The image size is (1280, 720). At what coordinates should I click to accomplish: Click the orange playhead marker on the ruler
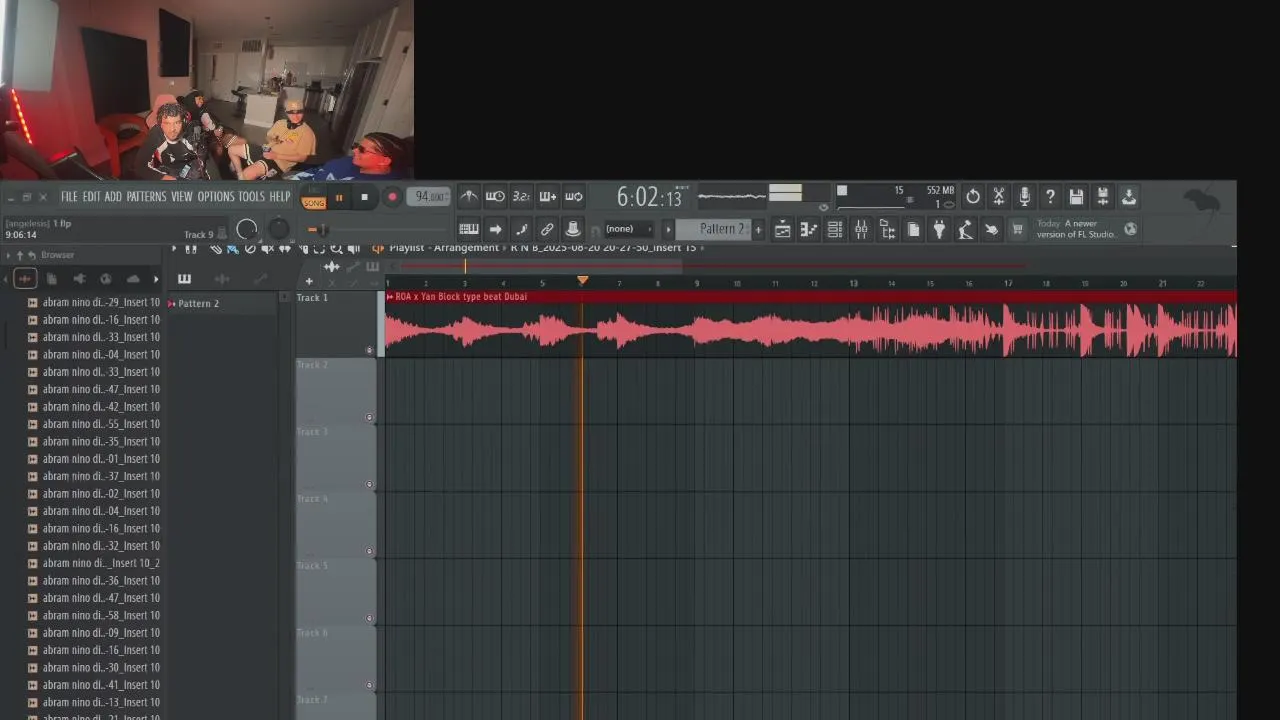pos(582,280)
